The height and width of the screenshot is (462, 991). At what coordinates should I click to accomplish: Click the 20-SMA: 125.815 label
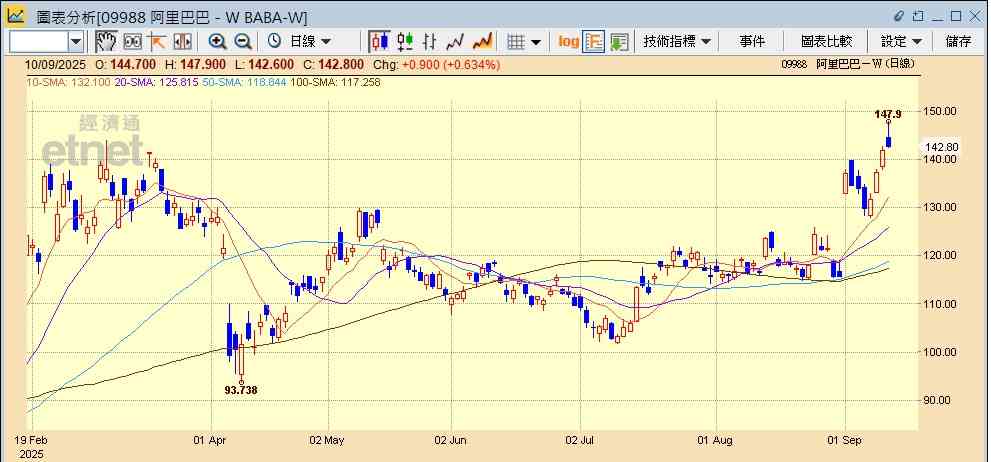tap(156, 82)
